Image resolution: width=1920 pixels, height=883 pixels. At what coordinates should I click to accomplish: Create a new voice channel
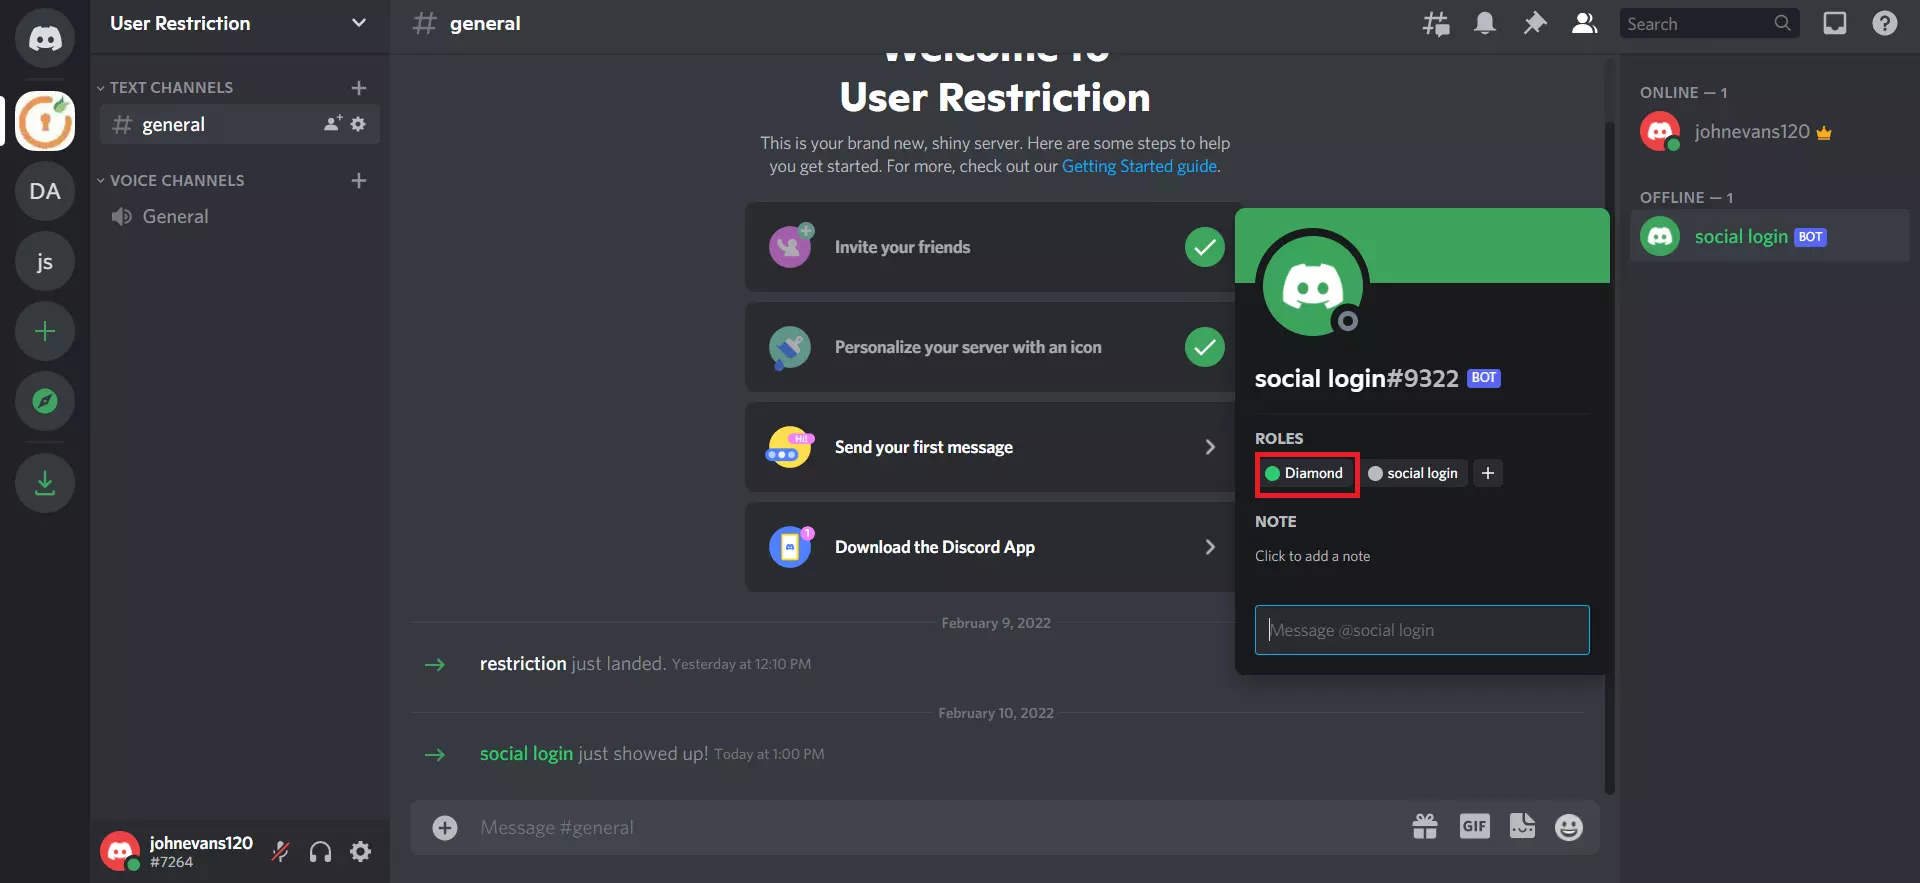[x=359, y=181]
